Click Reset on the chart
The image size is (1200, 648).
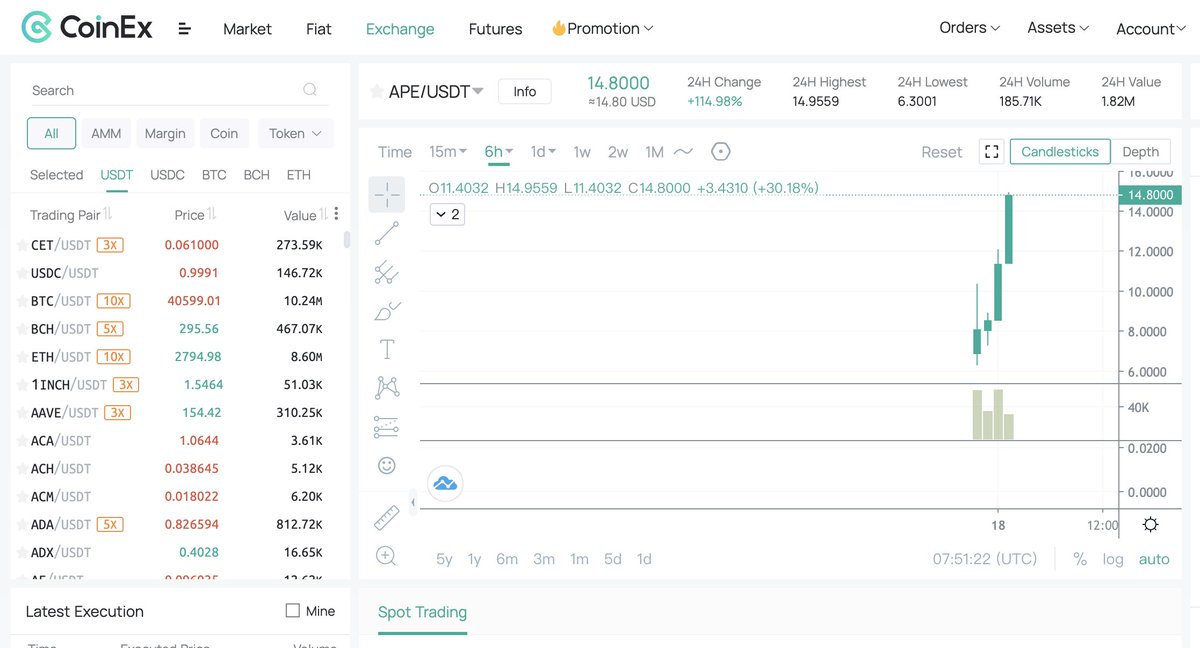(941, 152)
